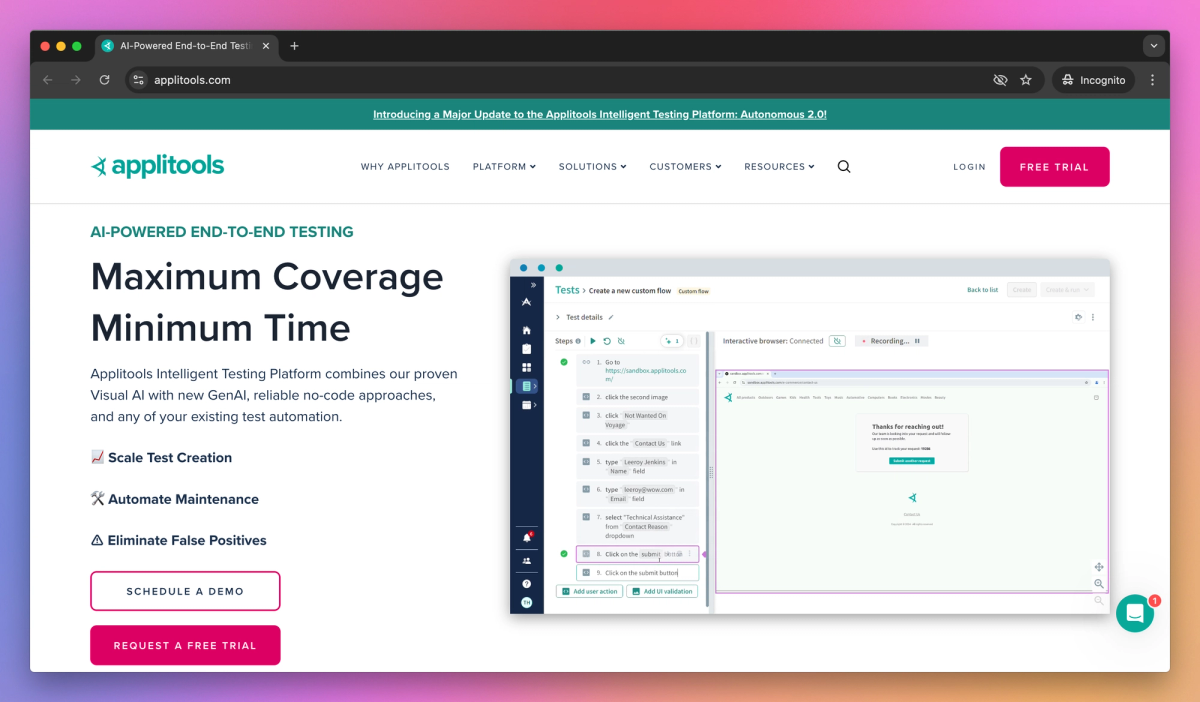Click the SCHEDULE A DEMO button
The image size is (1200, 702).
coord(185,591)
